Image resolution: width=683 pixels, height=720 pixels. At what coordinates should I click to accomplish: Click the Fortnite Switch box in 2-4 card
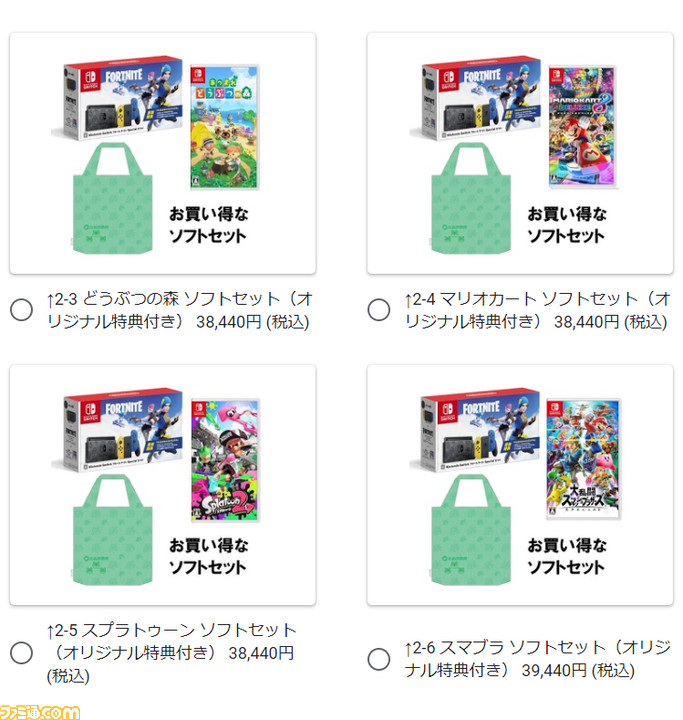point(475,99)
